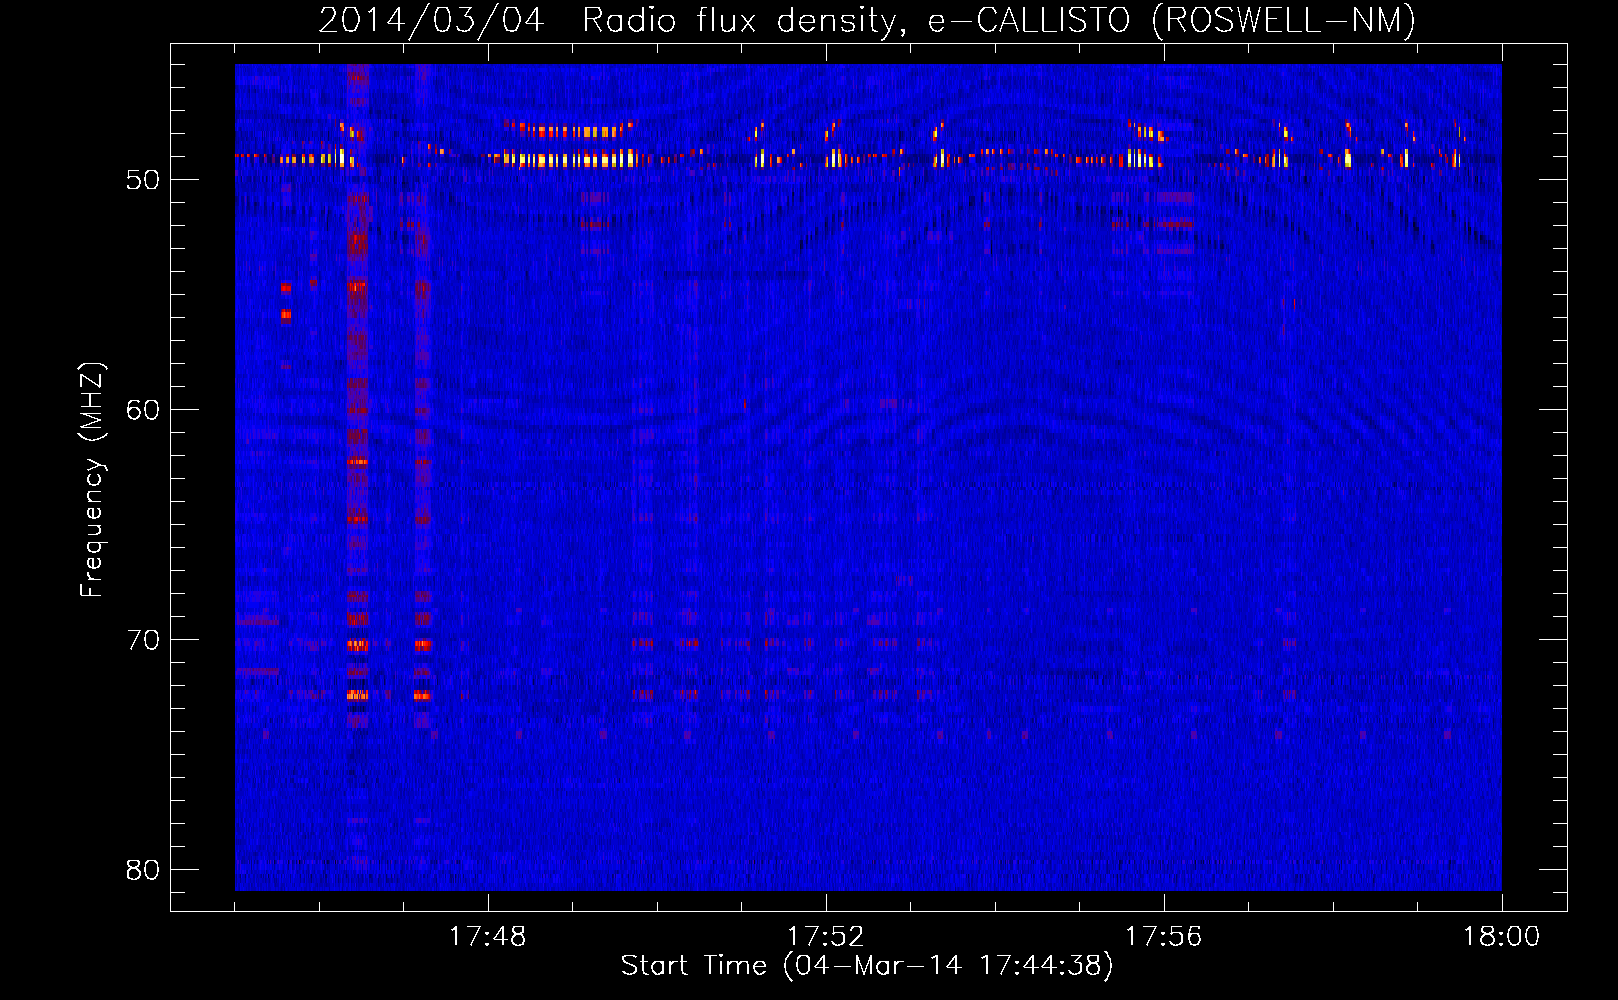The height and width of the screenshot is (1000, 1618).
Task: Click the 17:48 time tick label
Action: coord(487,936)
